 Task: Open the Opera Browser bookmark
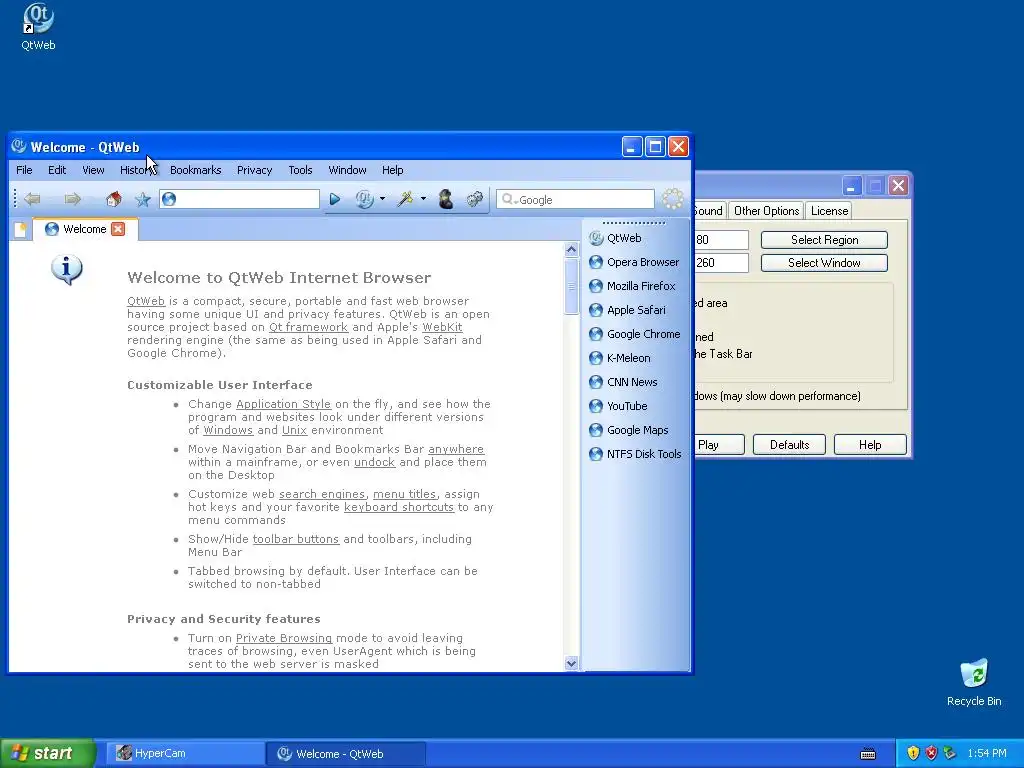point(634,263)
